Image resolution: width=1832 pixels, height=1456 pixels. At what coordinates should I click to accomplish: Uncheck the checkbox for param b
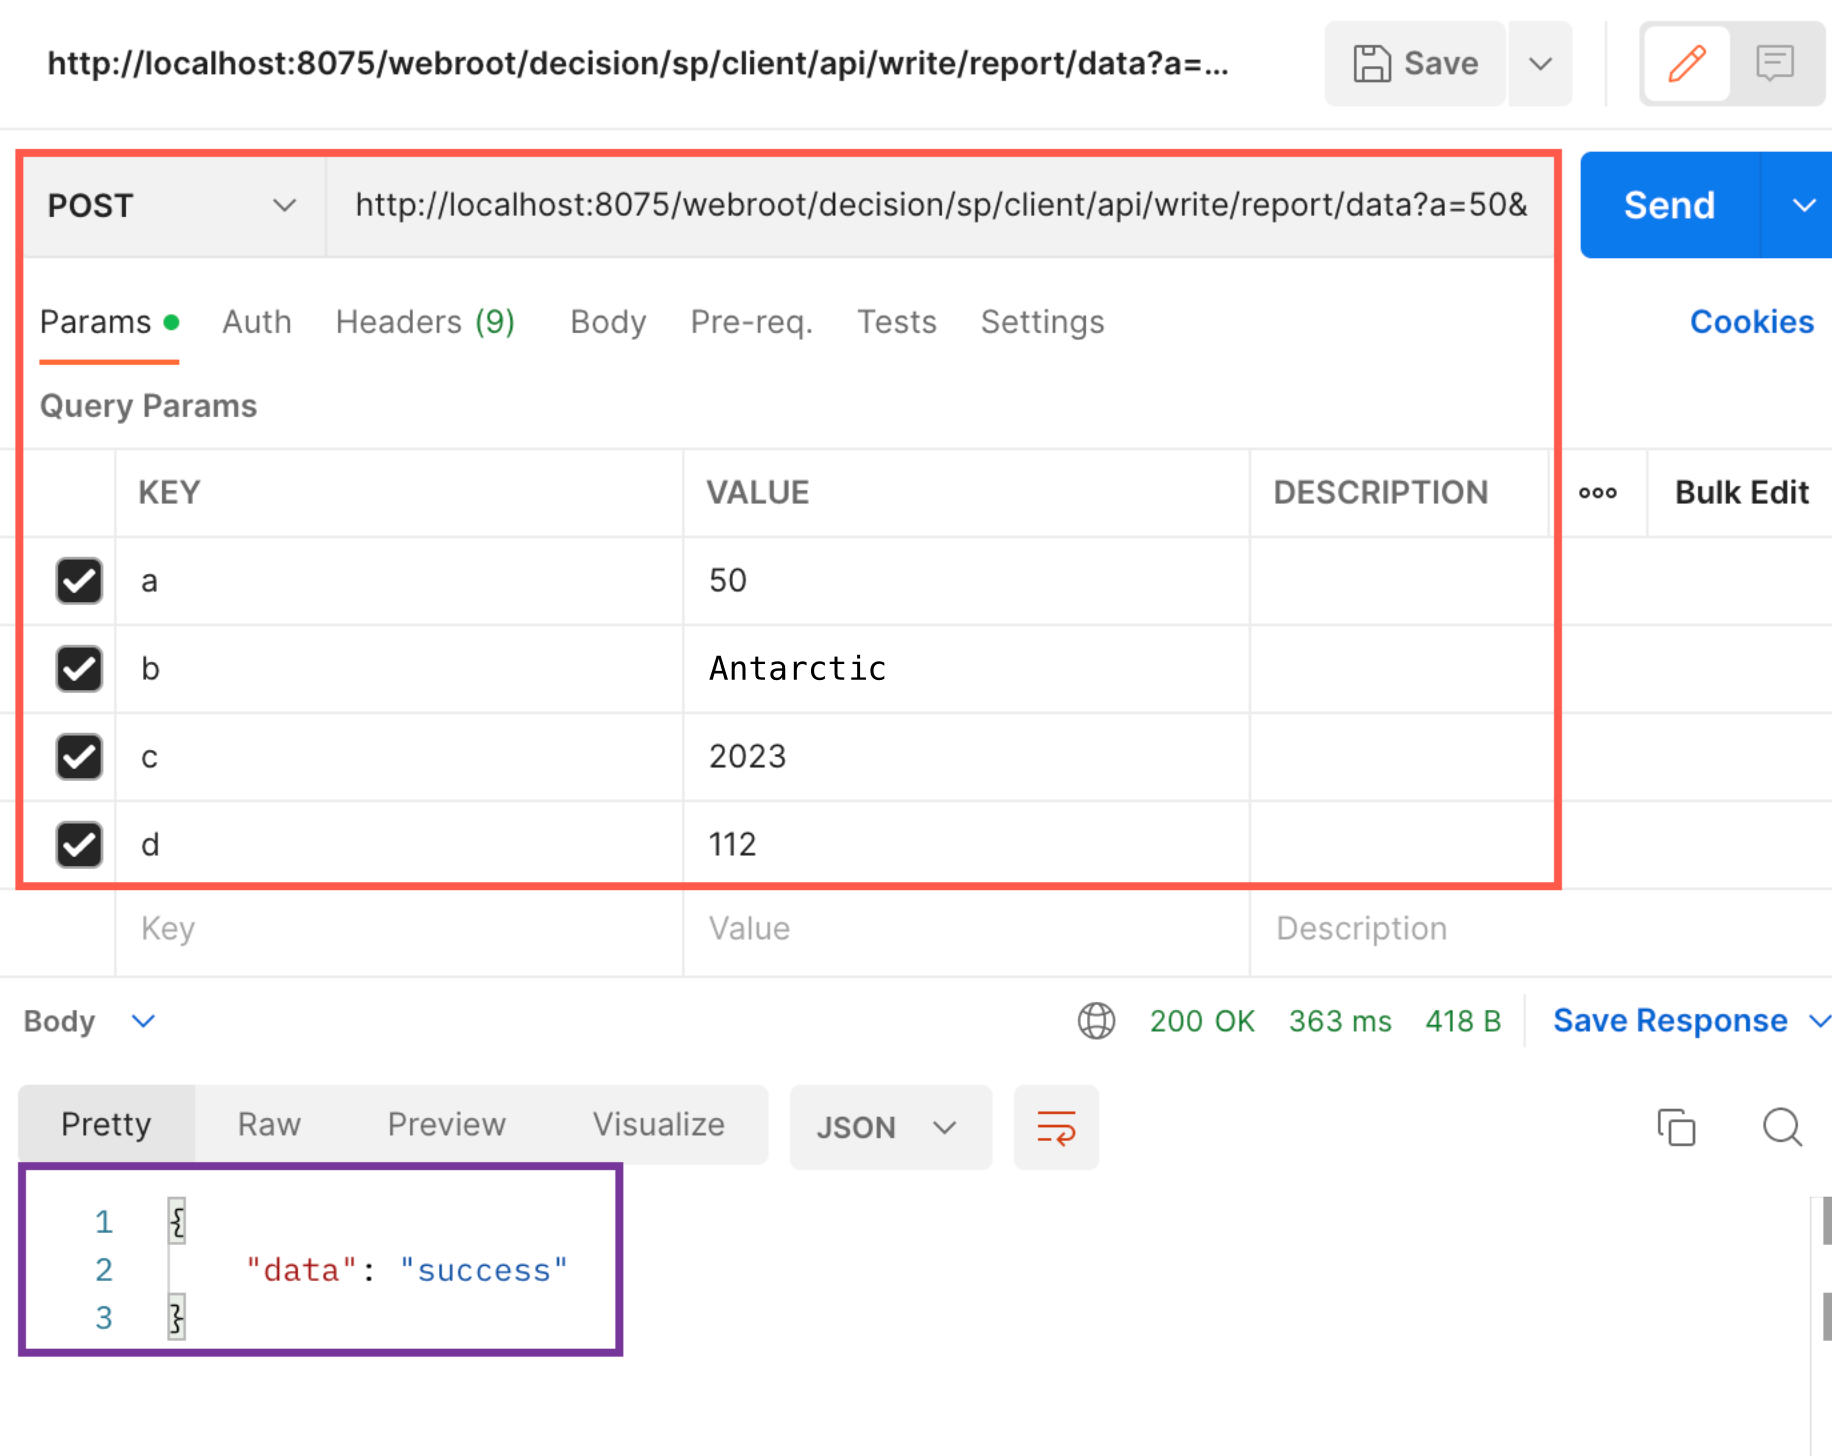[79, 669]
